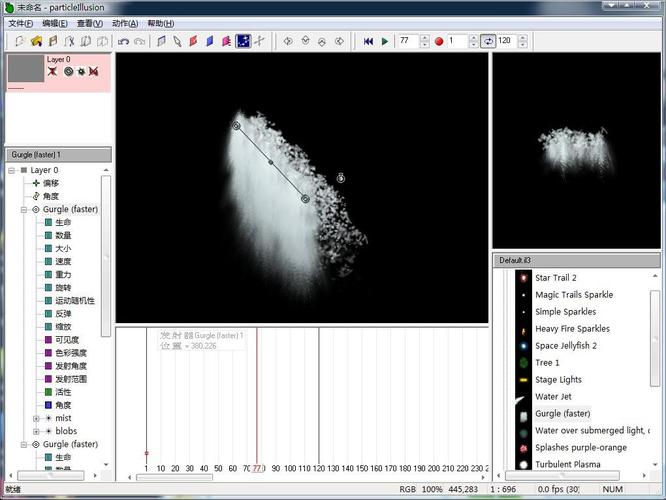Click the red record dot icon
The height and width of the screenshot is (500, 666).
[x=438, y=41]
